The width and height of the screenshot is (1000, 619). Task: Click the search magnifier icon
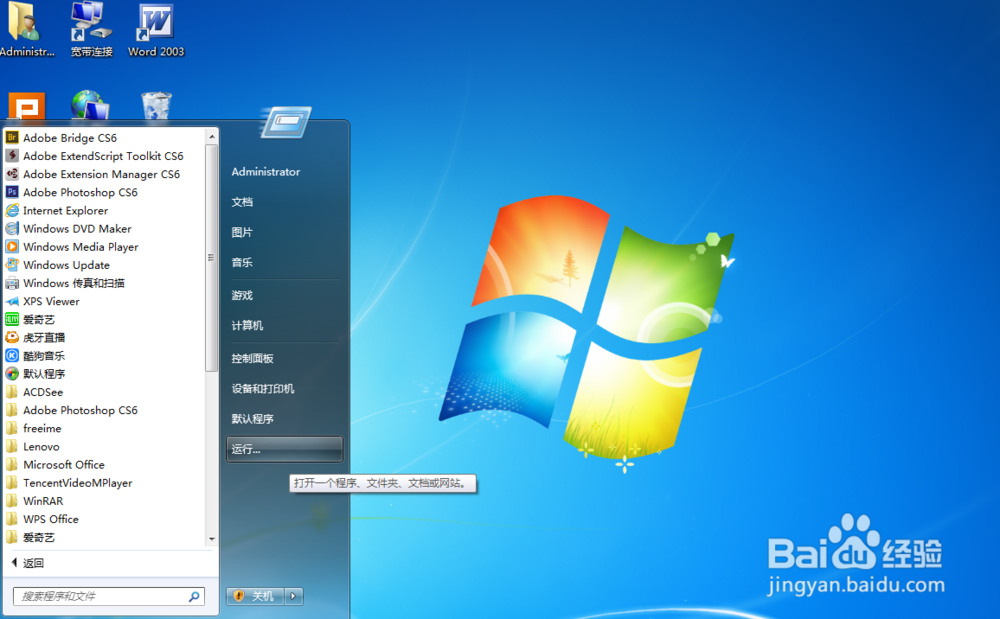pos(194,597)
